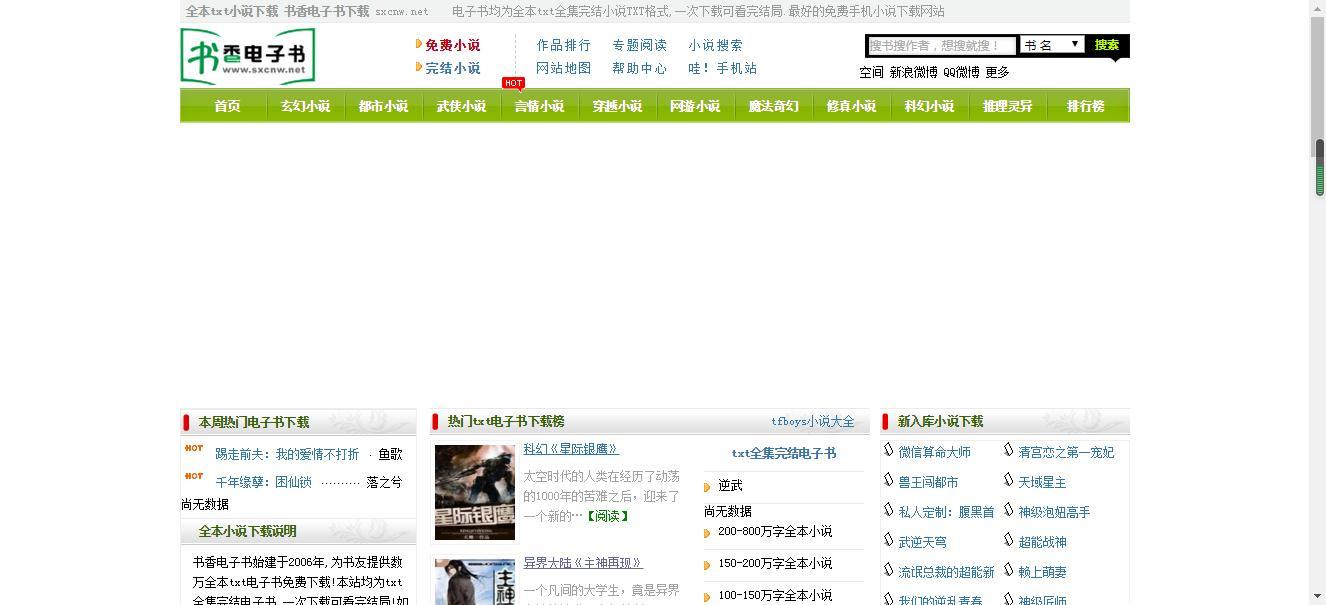This screenshot has height=605, width=1326.
Task: Open 武侠小说 category tab
Action: coord(461,106)
